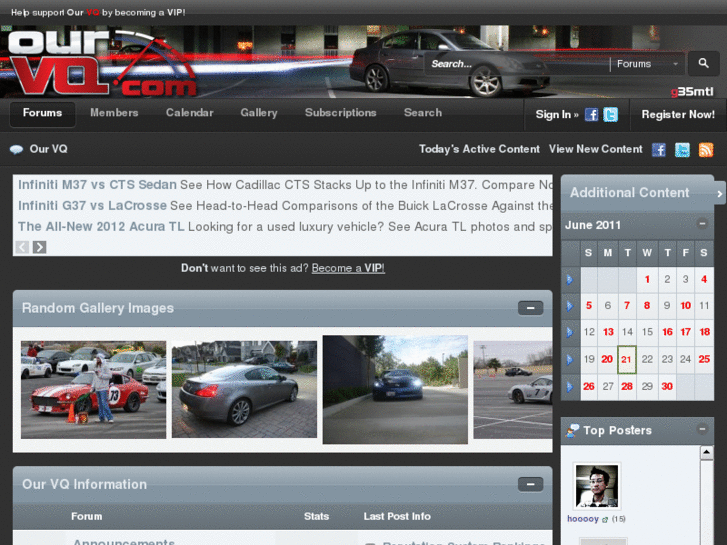Open the hooooy profile link
727x545 pixels.
tap(583, 519)
